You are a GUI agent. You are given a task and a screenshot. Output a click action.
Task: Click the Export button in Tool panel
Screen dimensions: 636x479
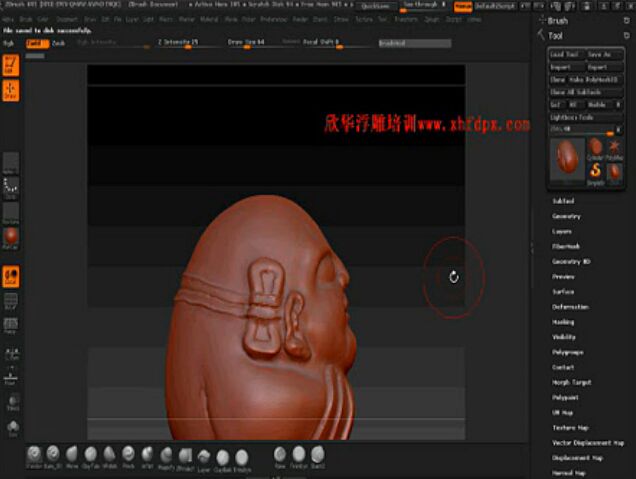604,67
